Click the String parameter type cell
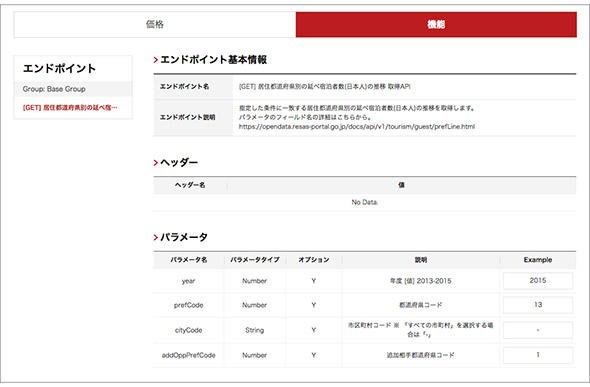The image size is (590, 387). coord(255,330)
